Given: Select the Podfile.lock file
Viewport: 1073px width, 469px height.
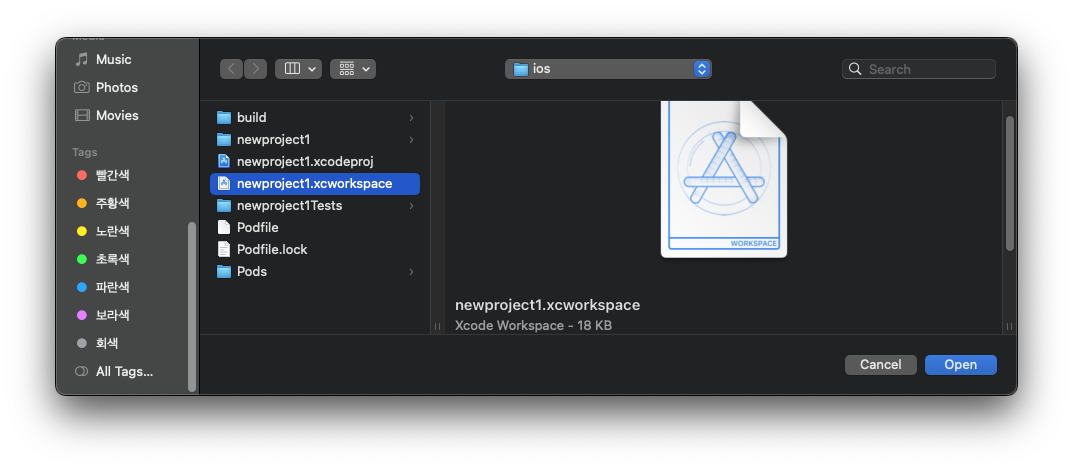Looking at the screenshot, I should tap(315, 249).
